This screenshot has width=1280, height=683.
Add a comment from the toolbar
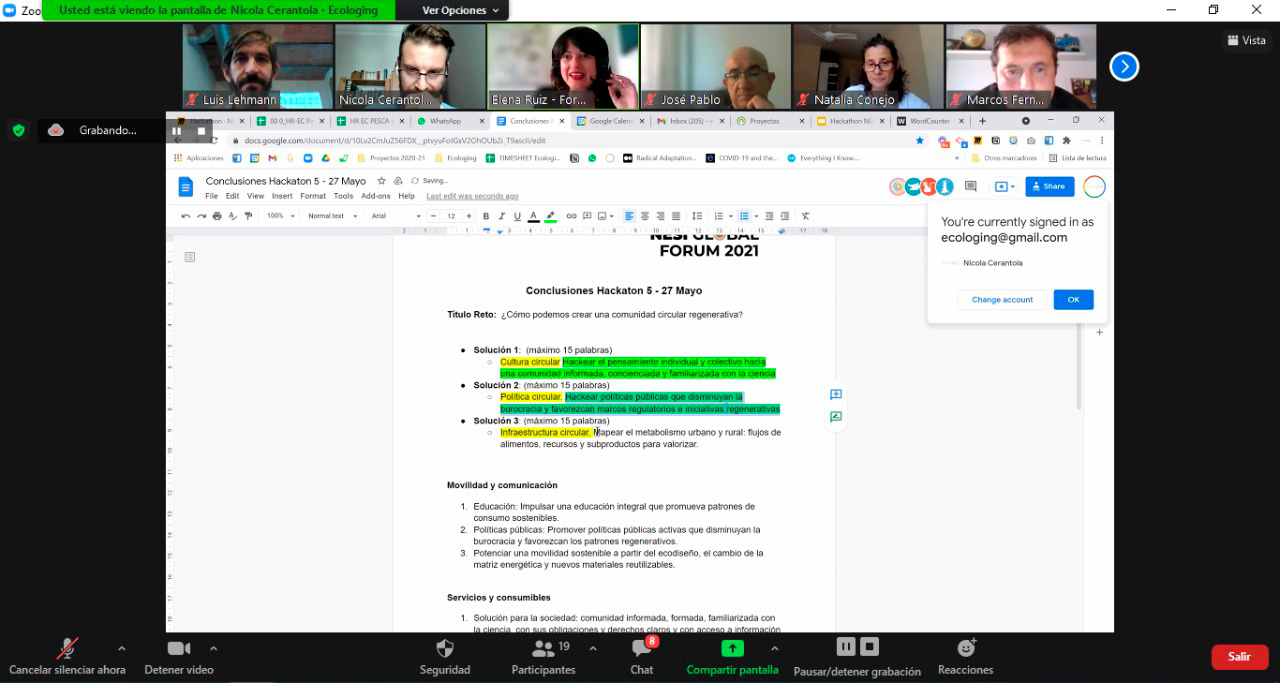pos(587,216)
